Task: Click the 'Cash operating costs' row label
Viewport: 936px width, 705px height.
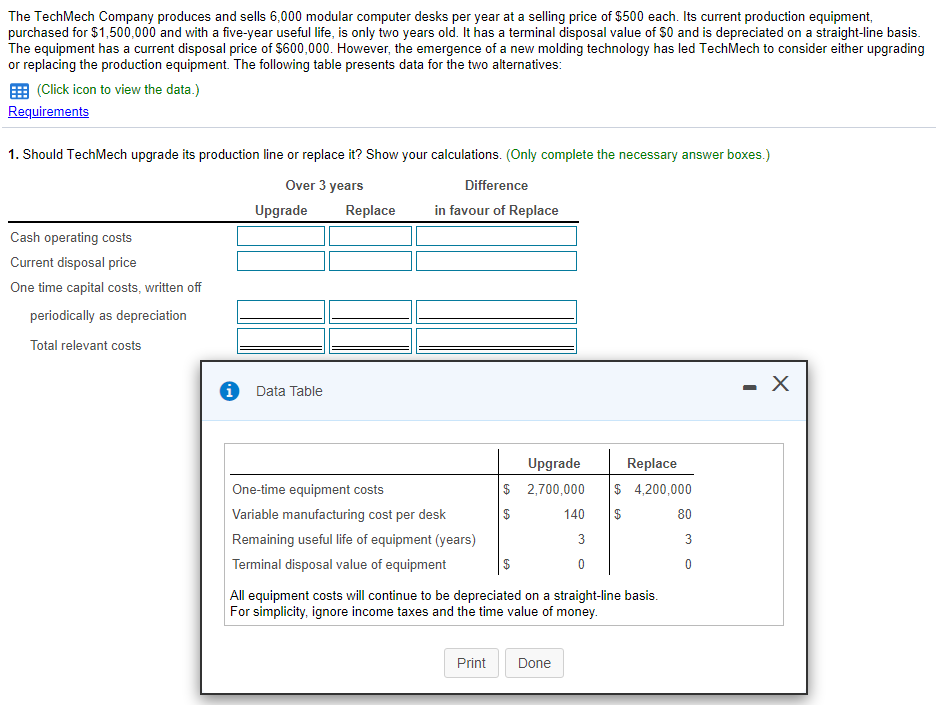Action: point(71,238)
